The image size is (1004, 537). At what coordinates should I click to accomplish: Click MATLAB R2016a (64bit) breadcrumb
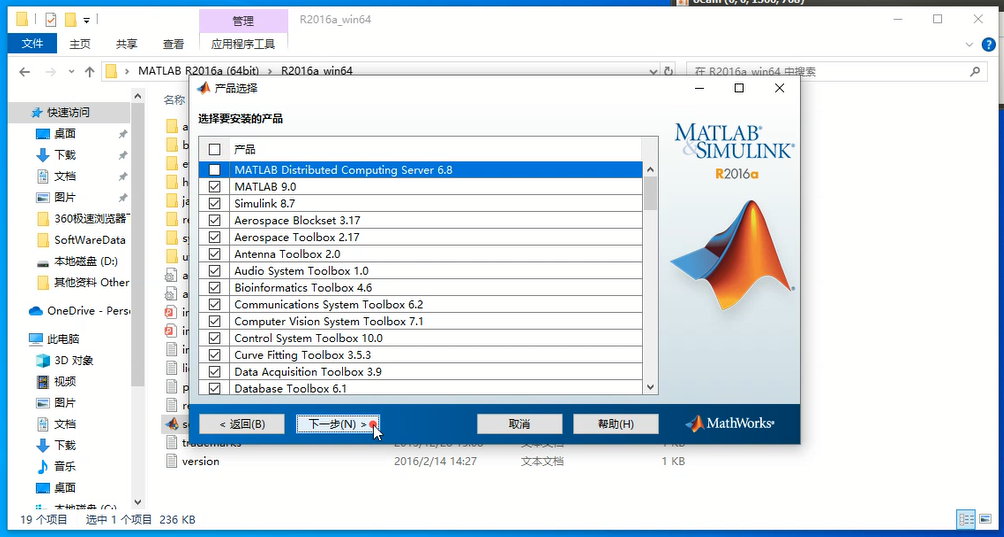(200, 71)
